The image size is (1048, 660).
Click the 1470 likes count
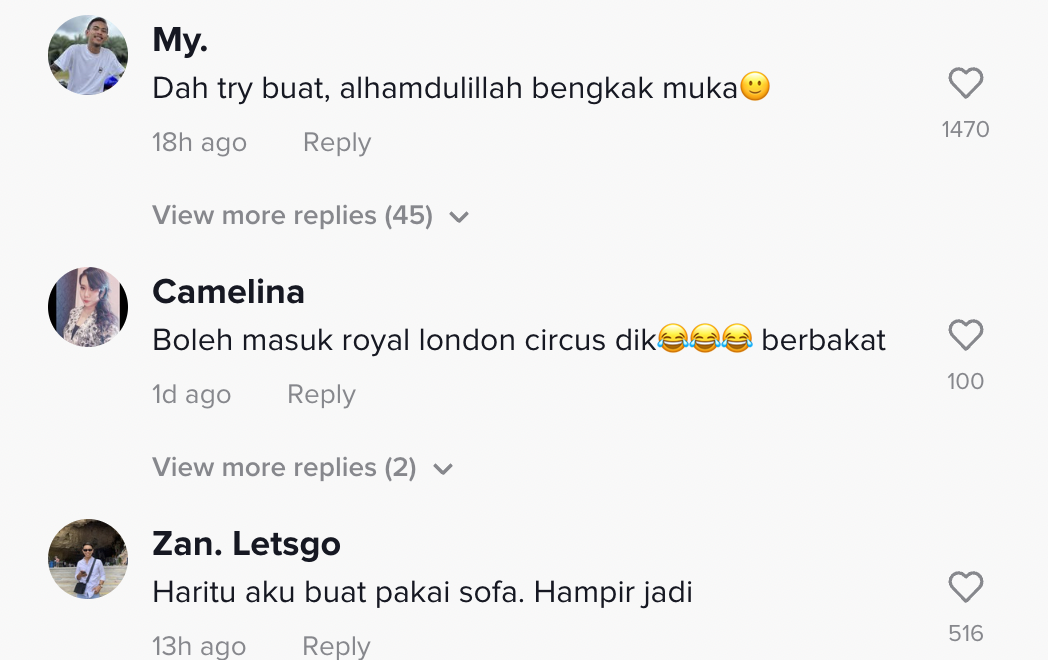click(x=965, y=130)
